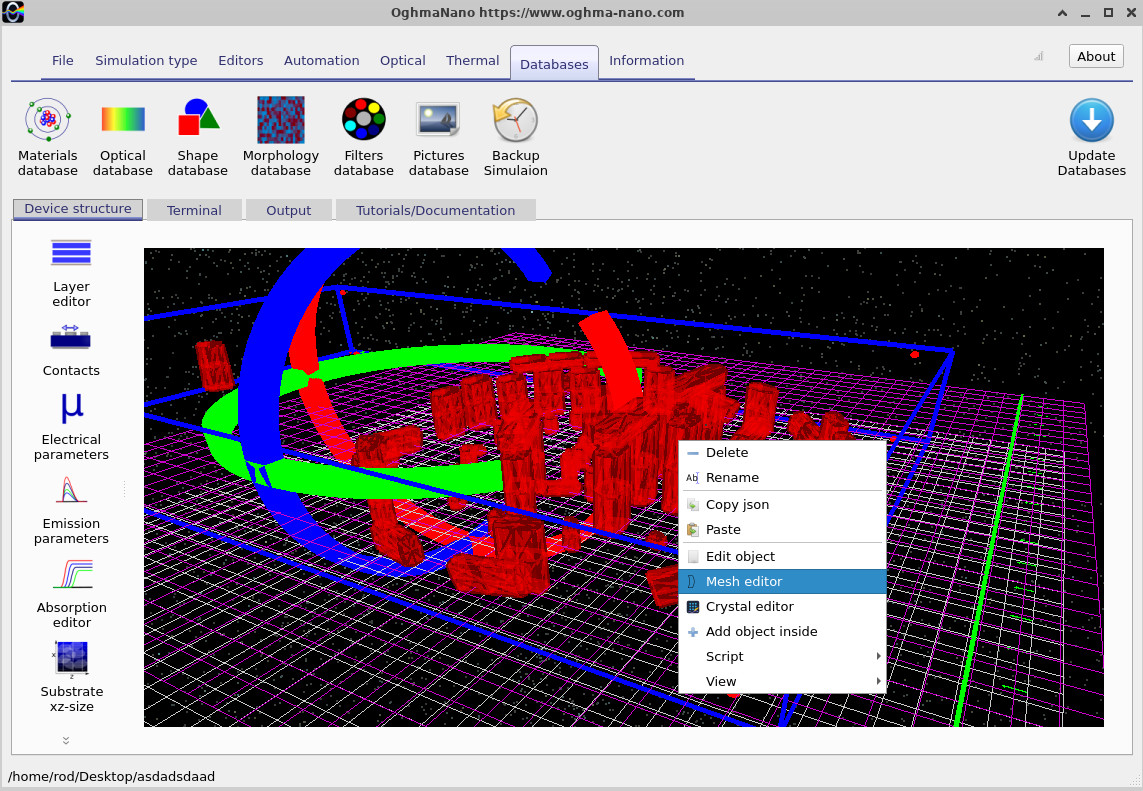
Task: Open the Layer editor
Action: [x=71, y=273]
